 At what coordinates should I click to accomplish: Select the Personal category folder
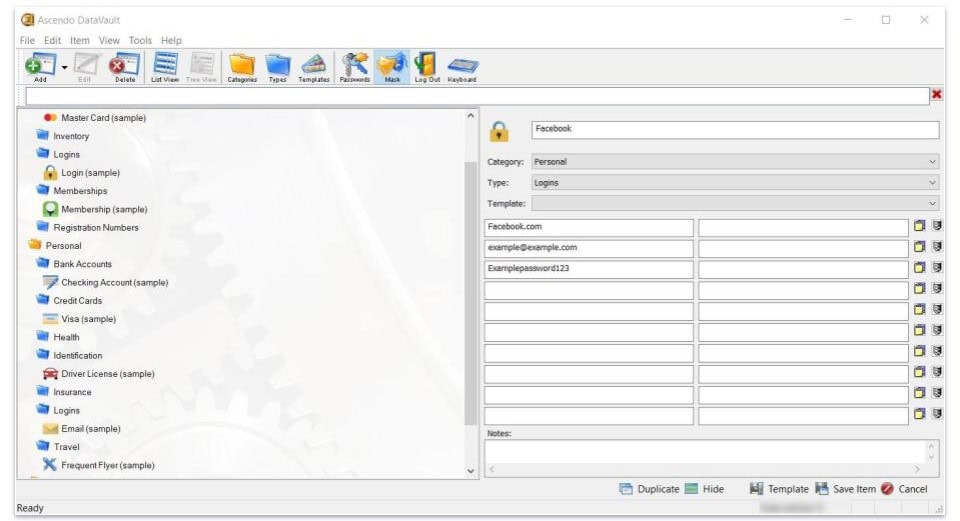[x=55, y=246]
